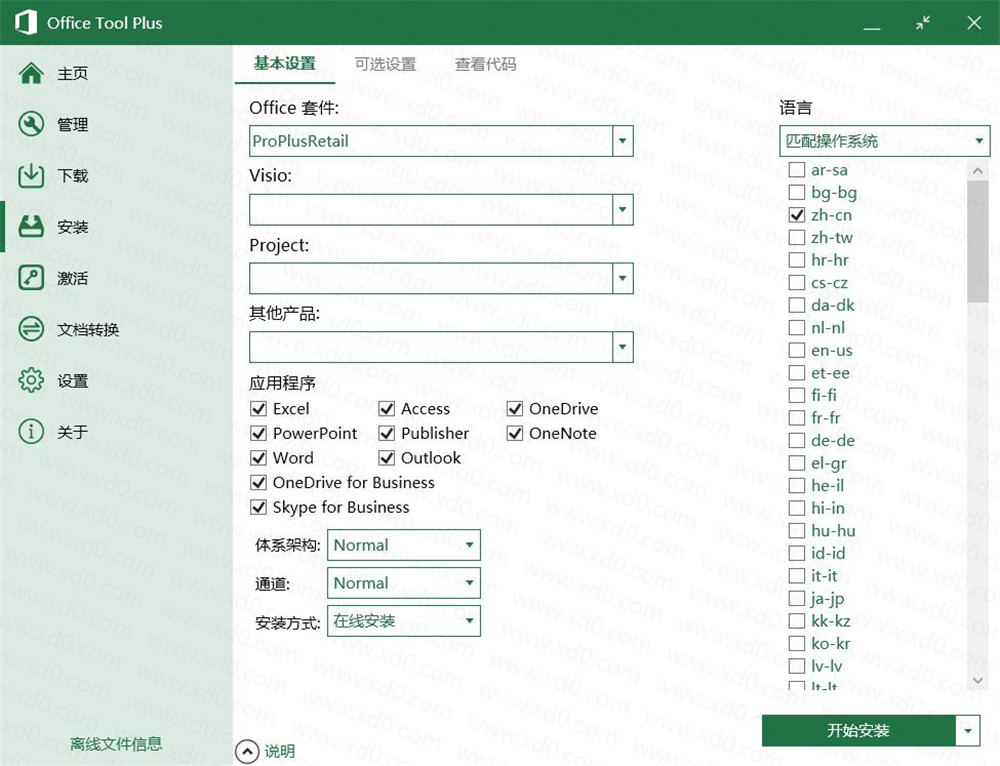The height and width of the screenshot is (766, 1000).
Task: Open the language 匹配操作系统 dropdown
Action: tap(885, 141)
